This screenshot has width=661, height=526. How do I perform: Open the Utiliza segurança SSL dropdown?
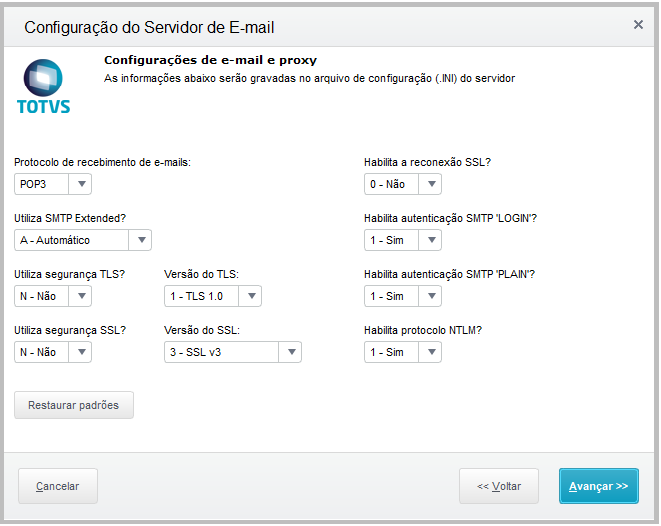[x=54, y=352]
